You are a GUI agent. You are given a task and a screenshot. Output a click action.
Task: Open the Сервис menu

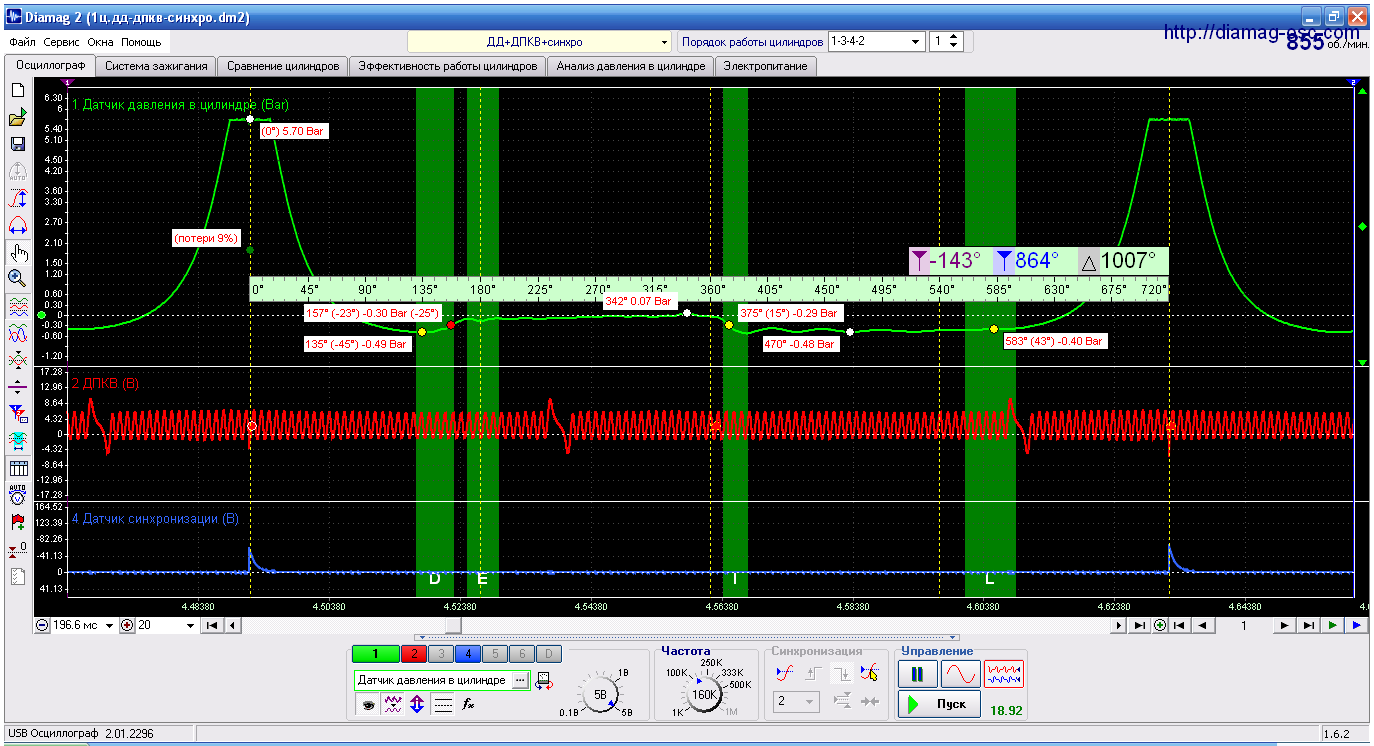[62, 43]
